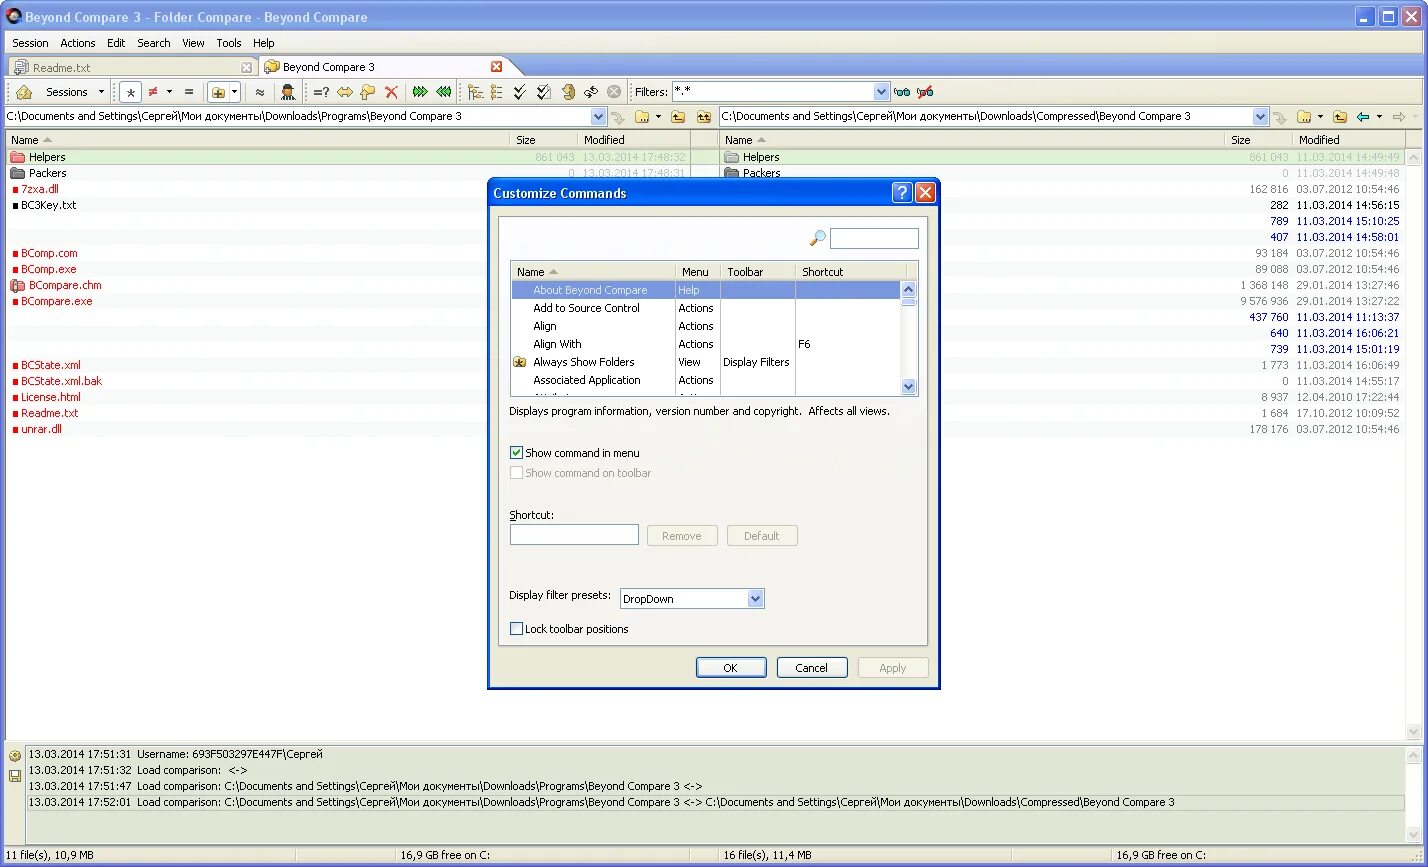Show same files with equals icon
Screen dimensions: 1428x867
(x=189, y=92)
